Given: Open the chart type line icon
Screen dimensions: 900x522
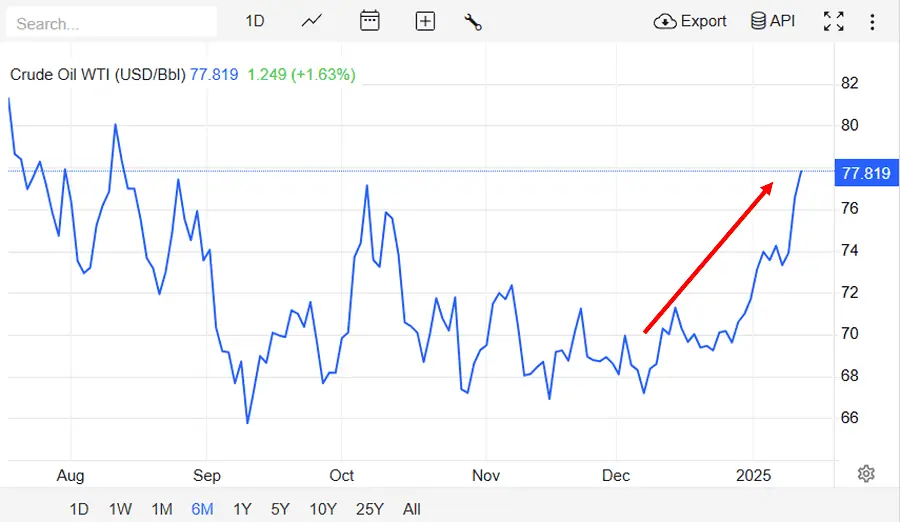Looking at the screenshot, I should pyautogui.click(x=312, y=21).
